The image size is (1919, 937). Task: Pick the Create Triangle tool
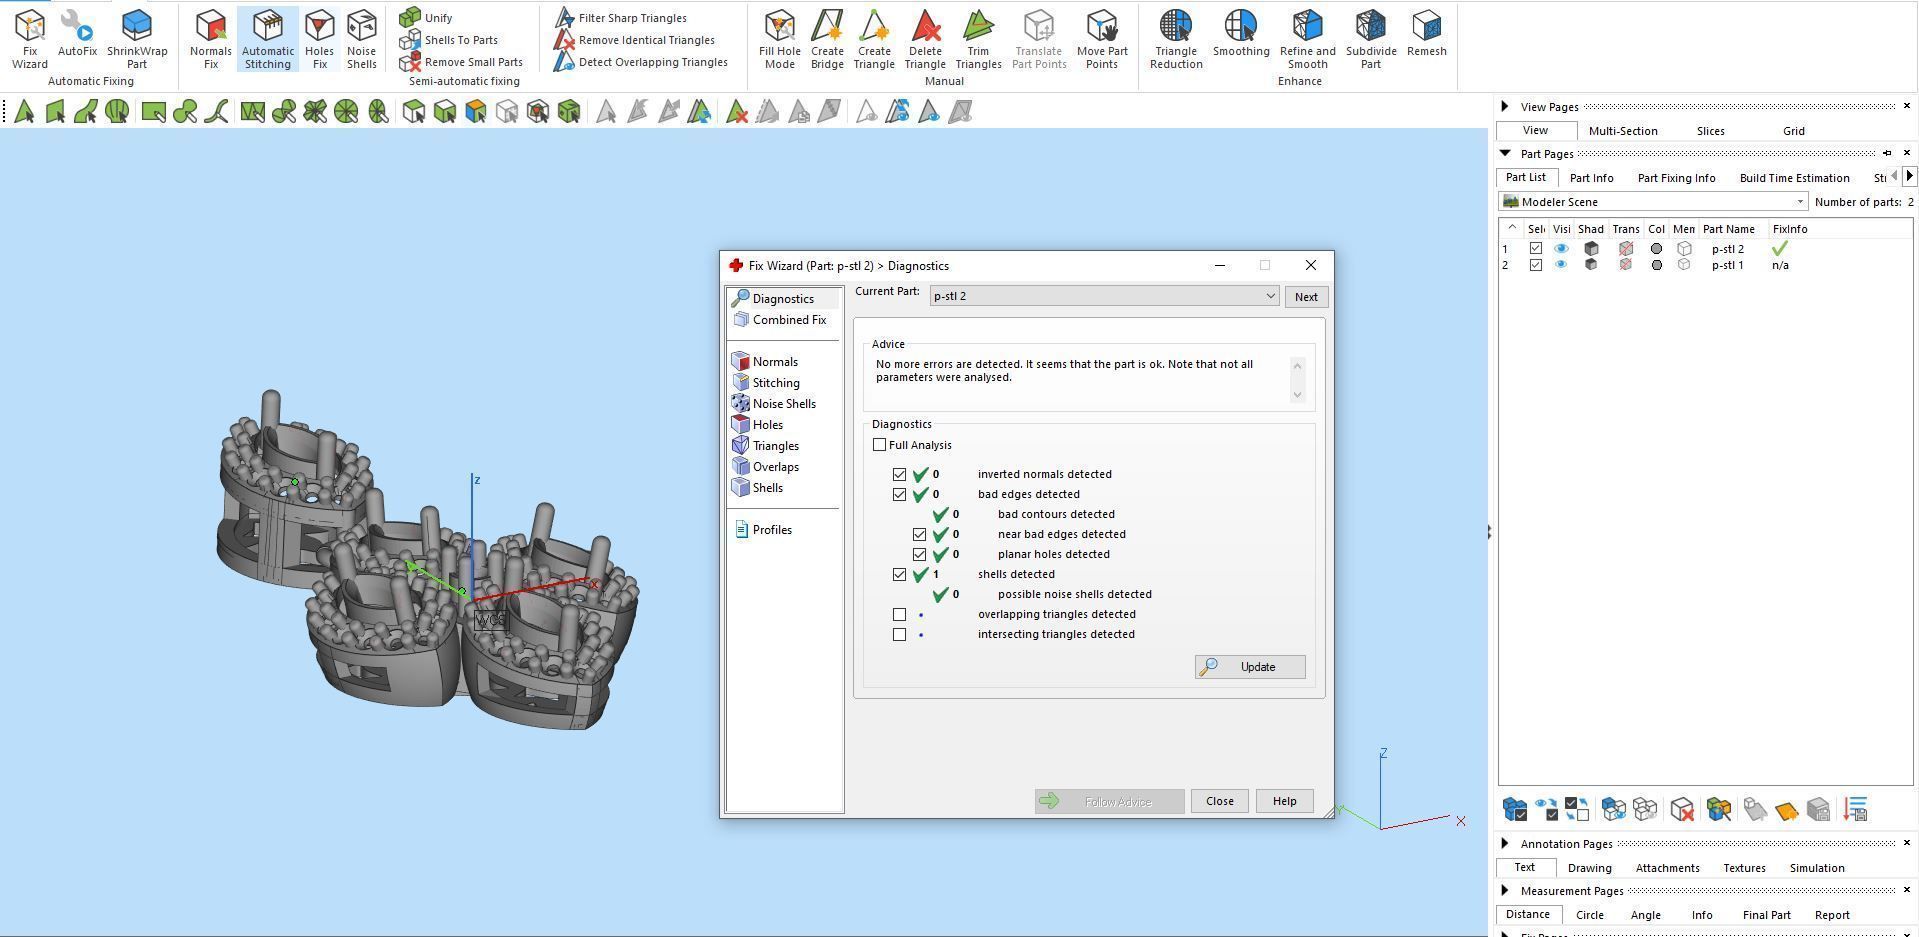pyautogui.click(x=874, y=39)
